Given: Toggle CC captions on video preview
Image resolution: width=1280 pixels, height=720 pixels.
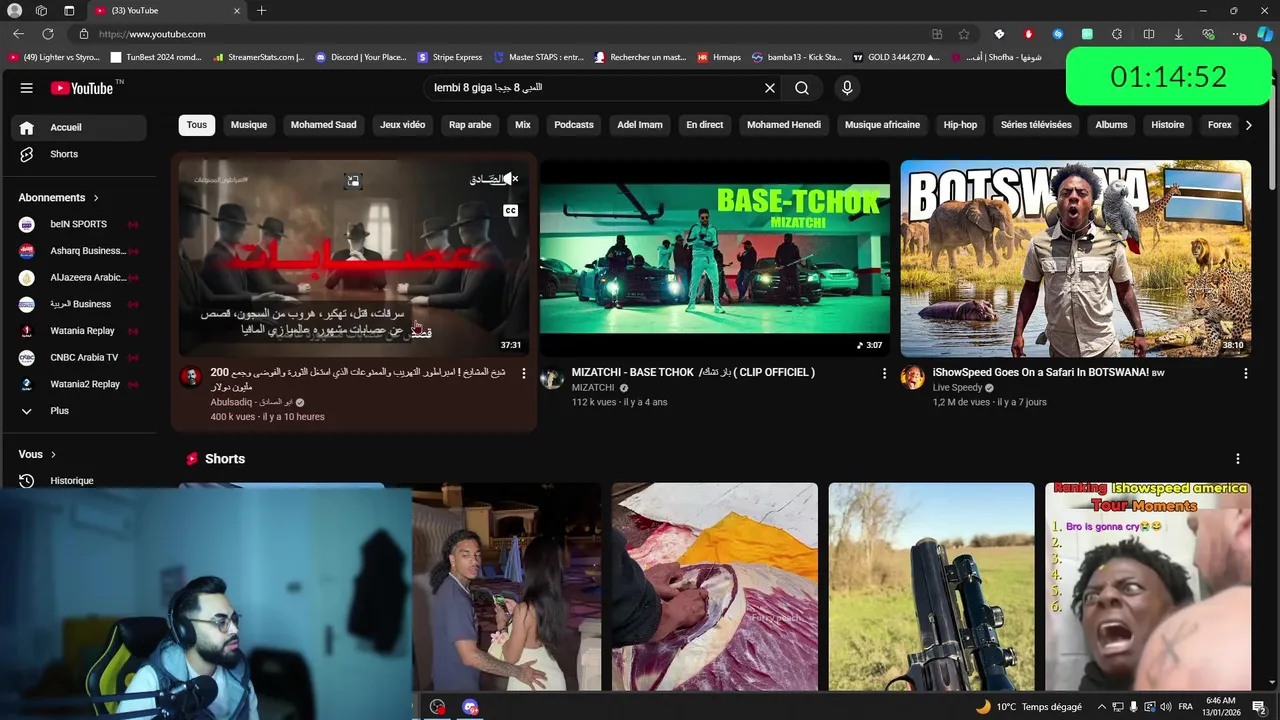Looking at the screenshot, I should (x=510, y=210).
